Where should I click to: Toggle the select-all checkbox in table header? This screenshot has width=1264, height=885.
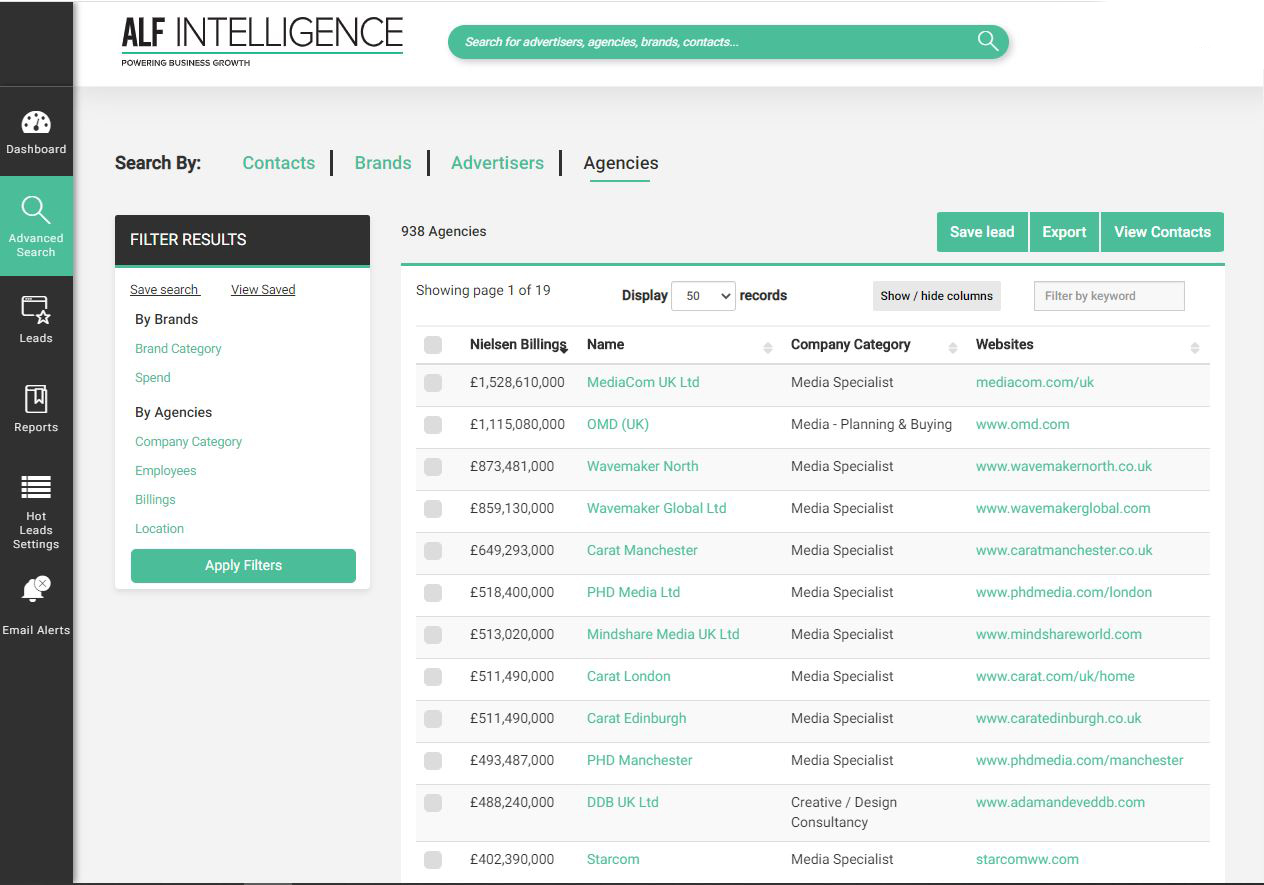pyautogui.click(x=433, y=345)
